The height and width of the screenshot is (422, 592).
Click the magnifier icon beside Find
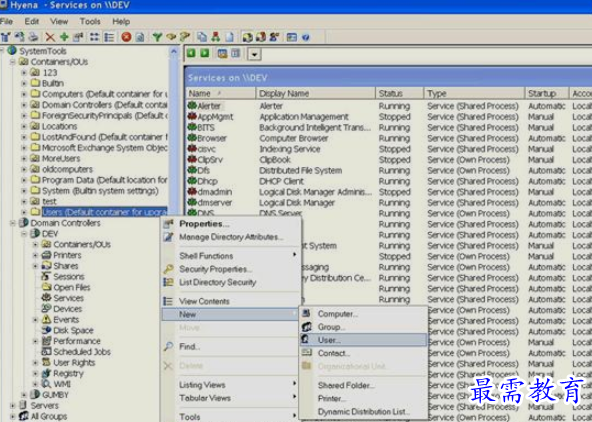click(x=168, y=346)
